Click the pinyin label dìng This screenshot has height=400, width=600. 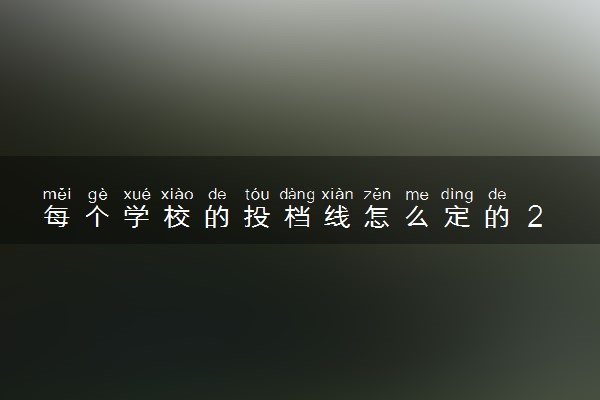457,195
